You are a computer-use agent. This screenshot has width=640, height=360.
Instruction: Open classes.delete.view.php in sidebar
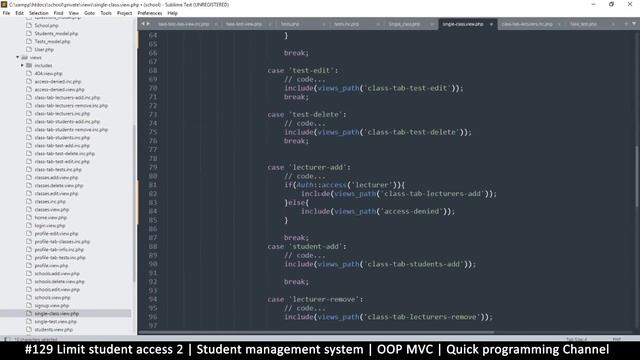[58, 186]
